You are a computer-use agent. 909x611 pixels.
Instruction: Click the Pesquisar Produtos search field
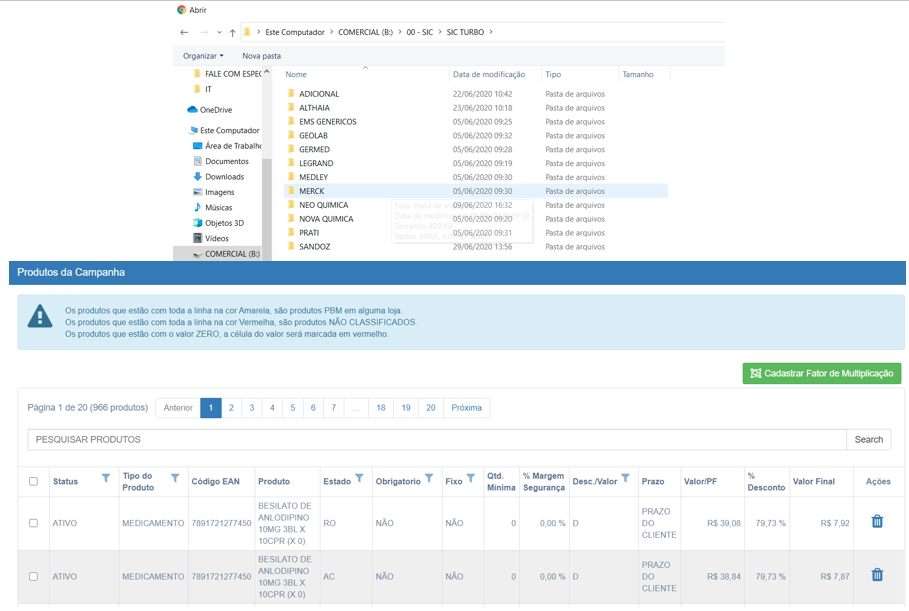[x=436, y=439]
